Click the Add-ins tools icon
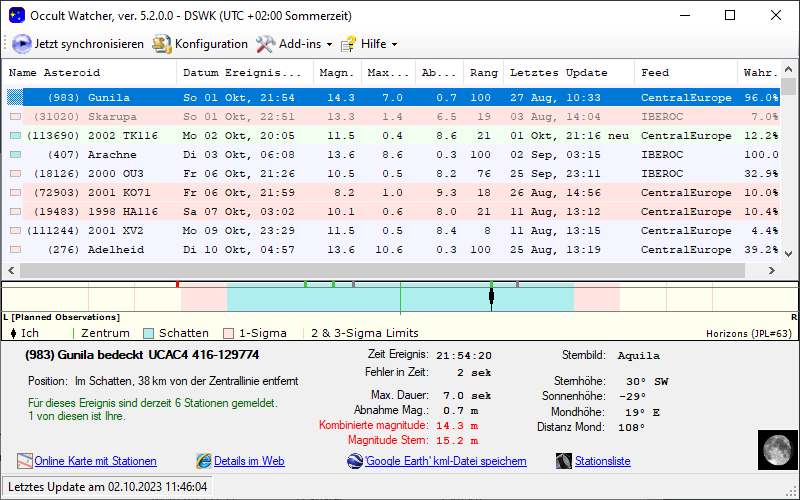800x500 pixels. tap(265, 44)
